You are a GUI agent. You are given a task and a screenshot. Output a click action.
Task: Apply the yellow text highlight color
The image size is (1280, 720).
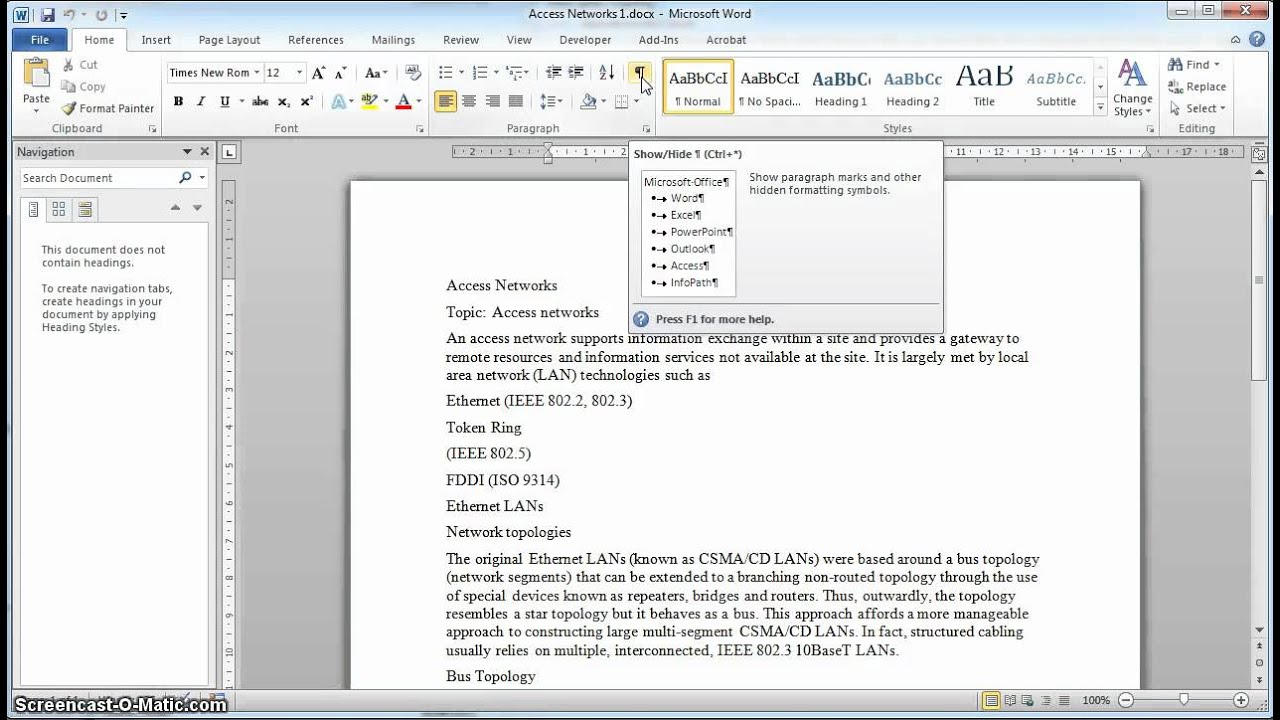click(x=368, y=101)
